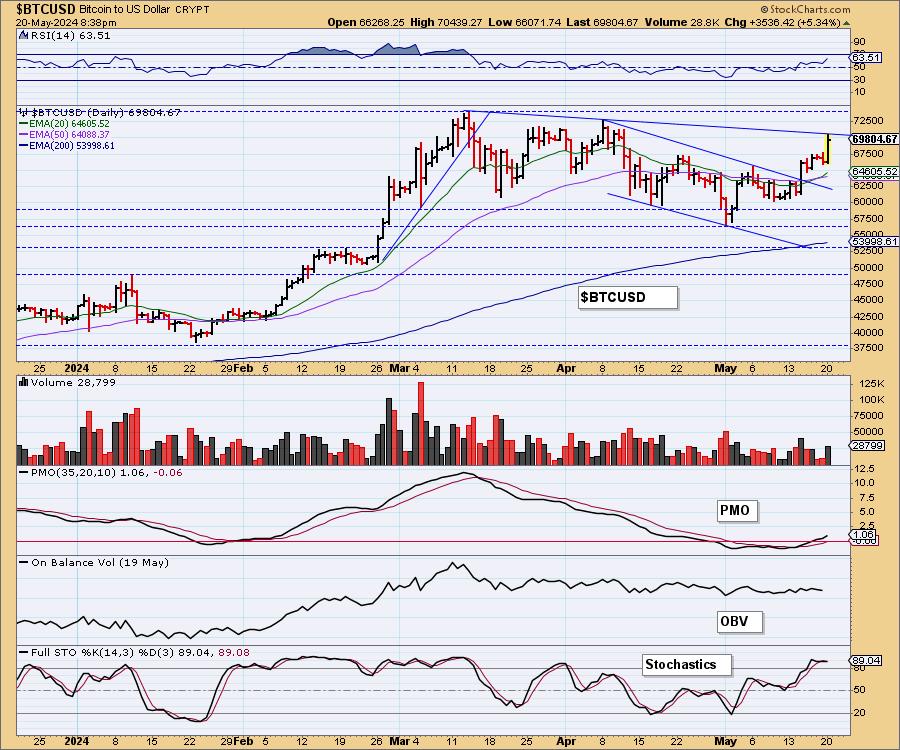Click the $BTCUSD (Daily) candlestick legend icon
This screenshot has height=750, width=900.
click(x=25, y=112)
